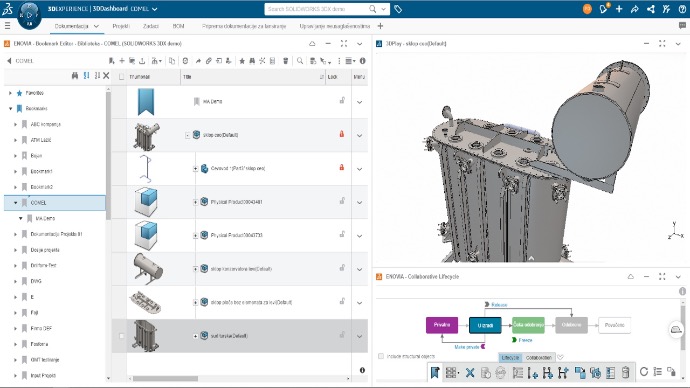Click lock icon on sklop ceo(Default) row
The width and height of the screenshot is (690, 388).
341,134
